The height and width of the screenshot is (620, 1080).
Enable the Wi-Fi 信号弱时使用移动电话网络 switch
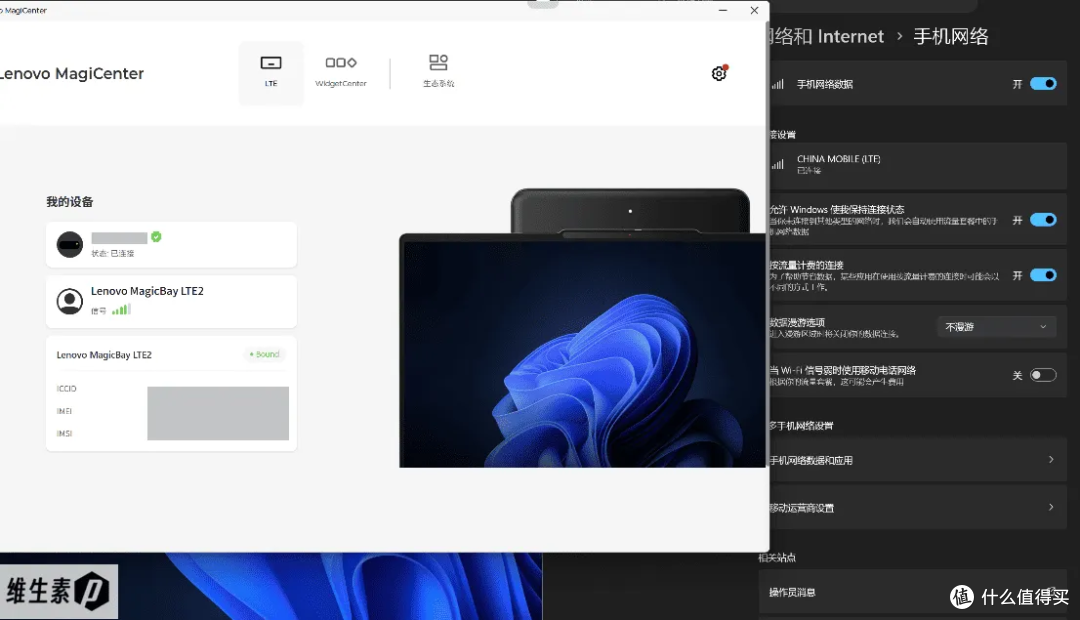click(1043, 375)
